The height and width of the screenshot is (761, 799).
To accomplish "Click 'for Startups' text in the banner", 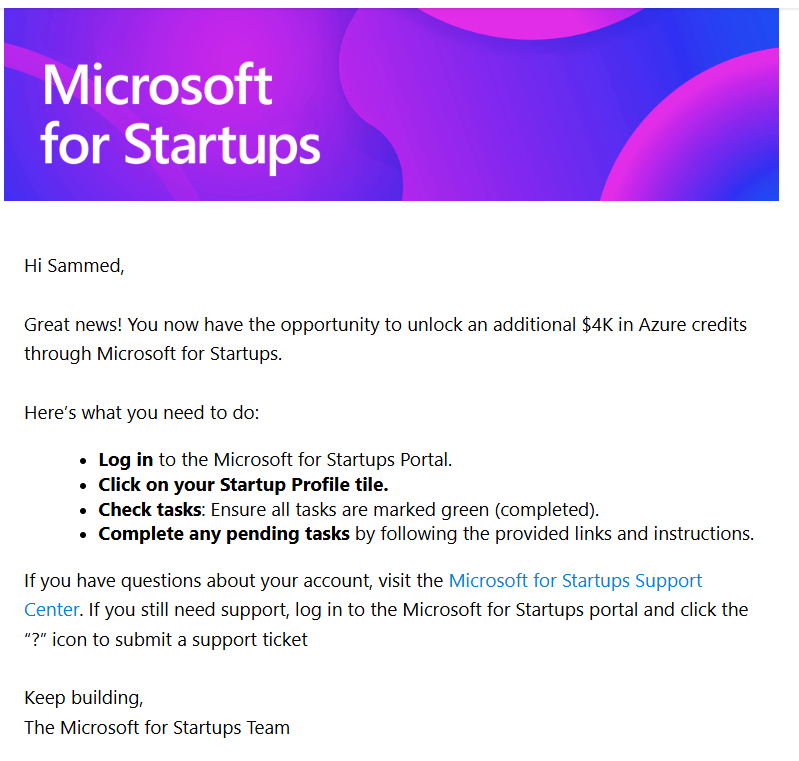I will pyautogui.click(x=181, y=144).
